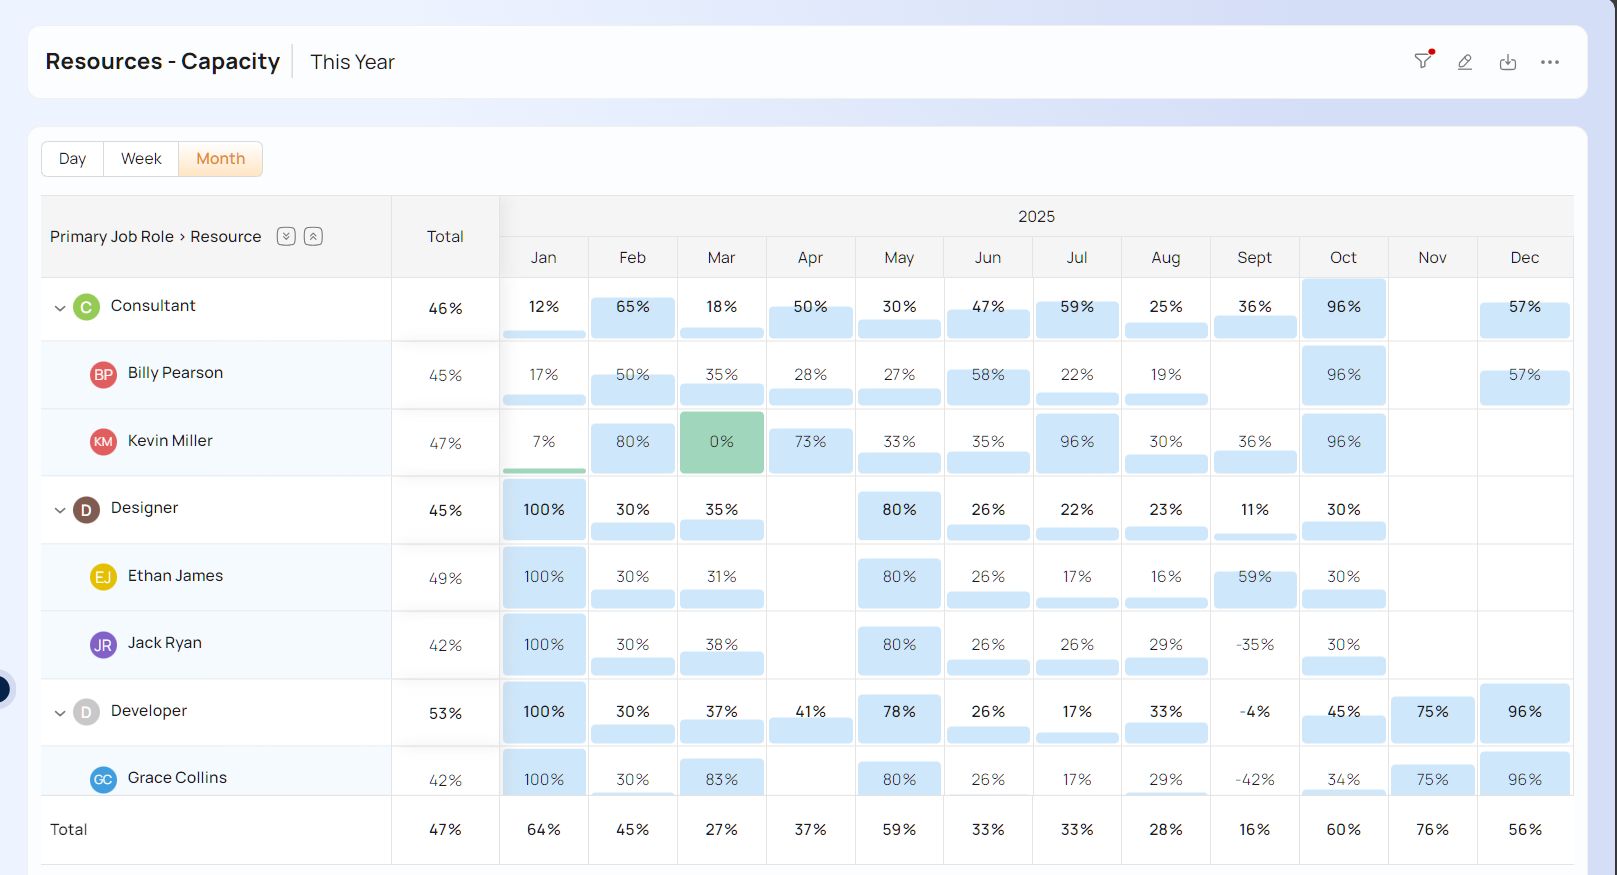This screenshot has width=1617, height=875.
Task: Switch to Day view
Action: click(x=72, y=159)
